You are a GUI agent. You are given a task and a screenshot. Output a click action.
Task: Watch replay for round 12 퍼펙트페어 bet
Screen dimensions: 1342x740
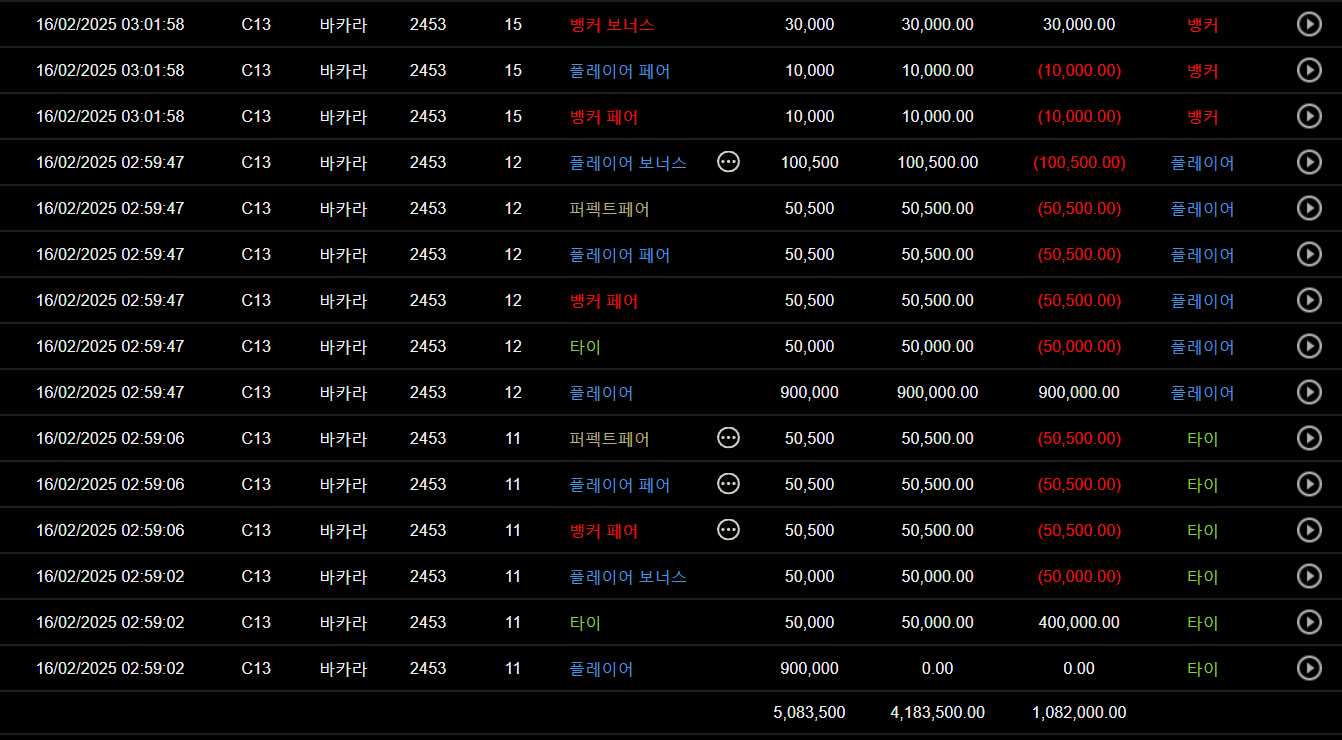1309,208
